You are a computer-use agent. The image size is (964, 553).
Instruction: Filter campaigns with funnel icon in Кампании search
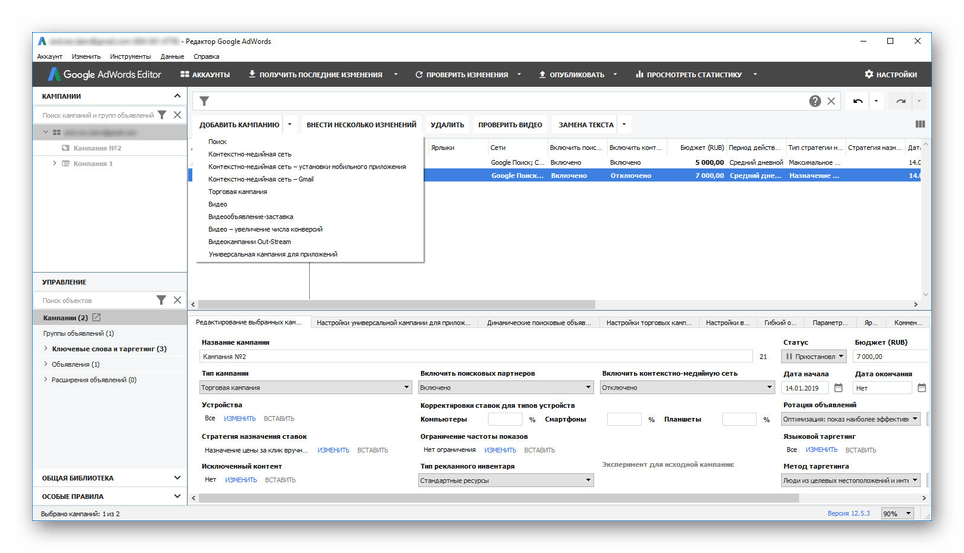coord(162,115)
